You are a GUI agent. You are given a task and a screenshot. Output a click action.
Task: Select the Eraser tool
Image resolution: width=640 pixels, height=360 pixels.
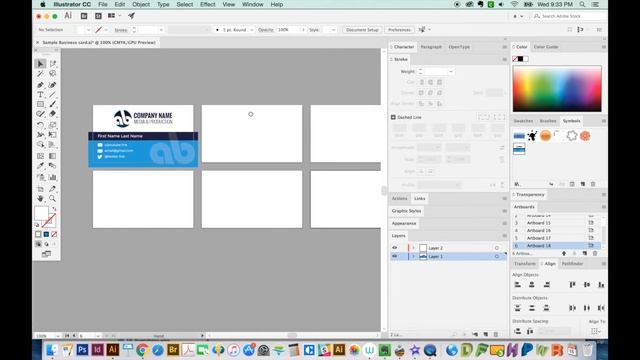tap(53, 114)
